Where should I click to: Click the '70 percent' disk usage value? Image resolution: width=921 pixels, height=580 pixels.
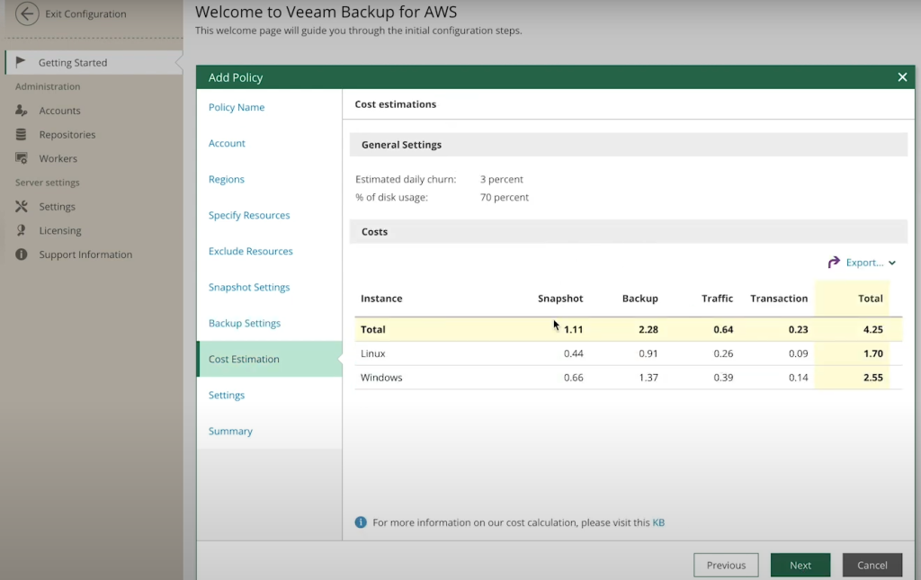[504, 197]
